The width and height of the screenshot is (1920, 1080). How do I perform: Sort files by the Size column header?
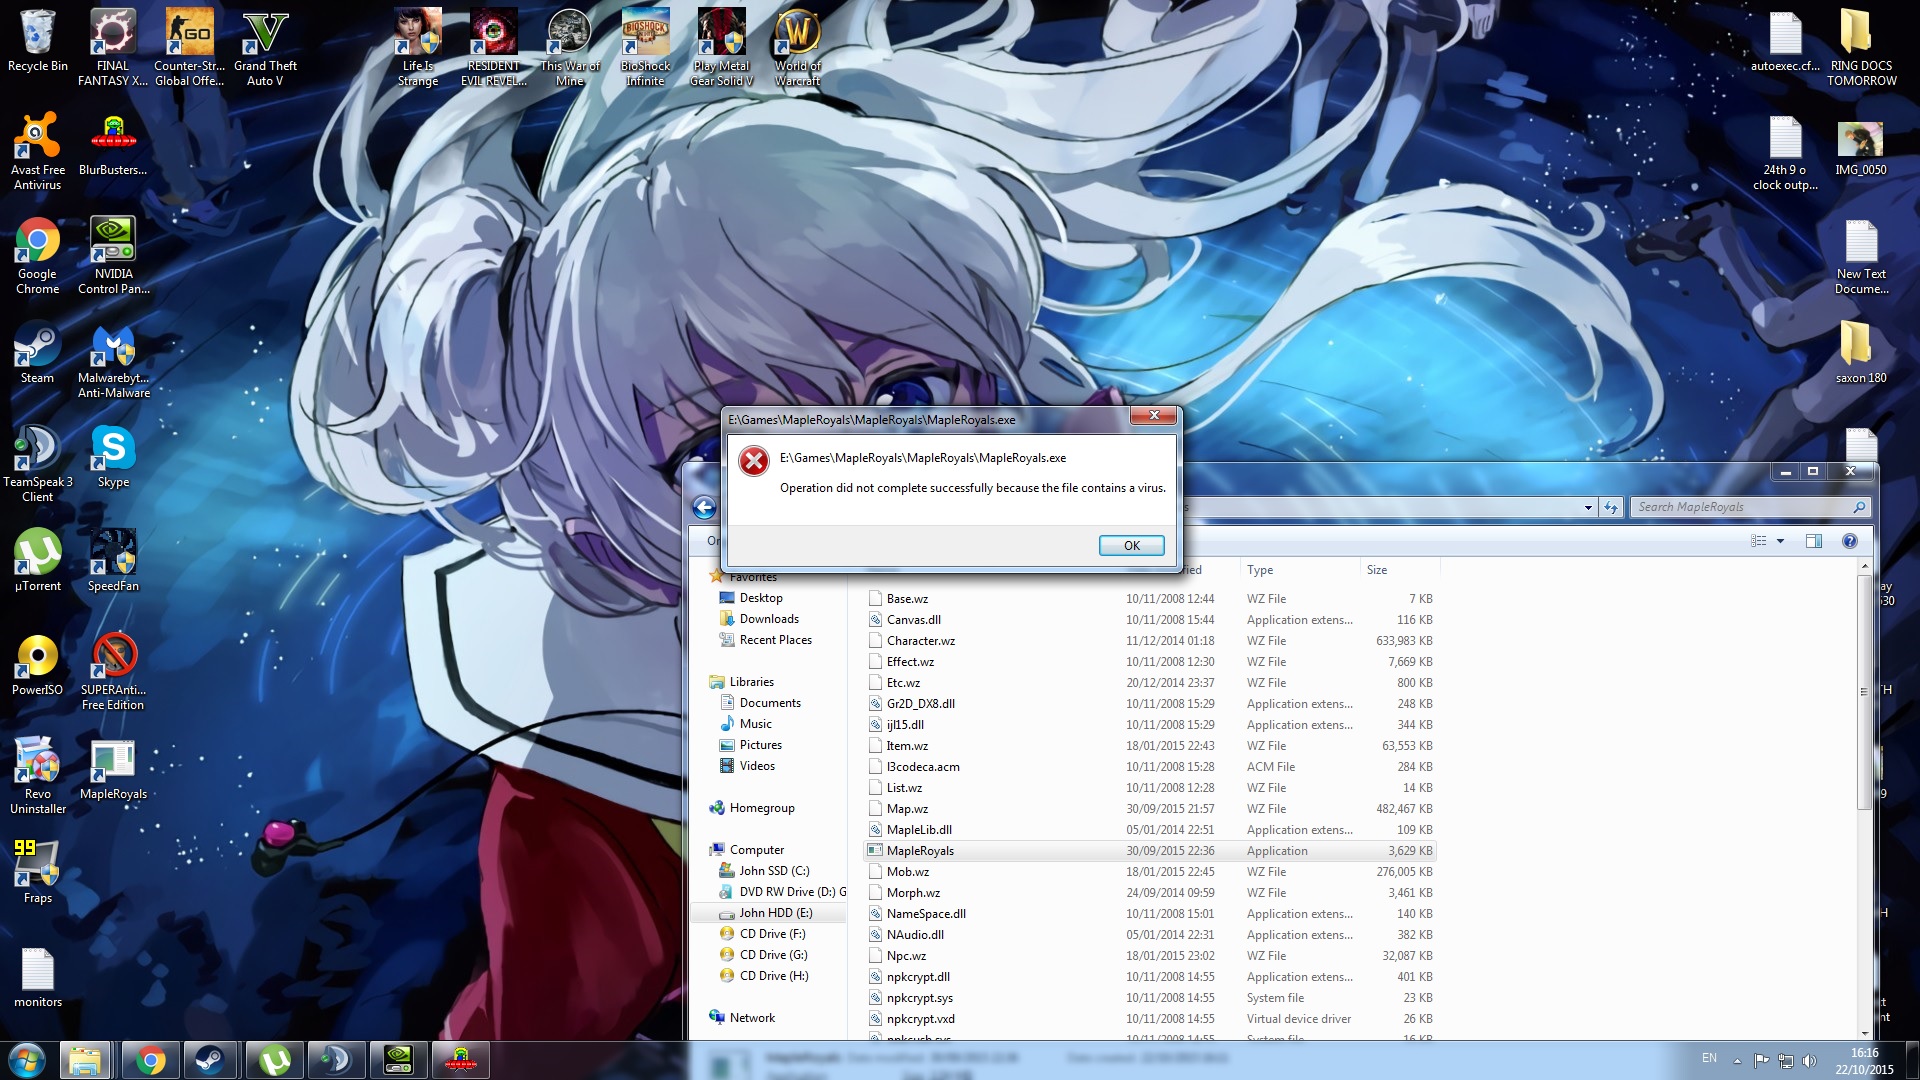point(1399,570)
